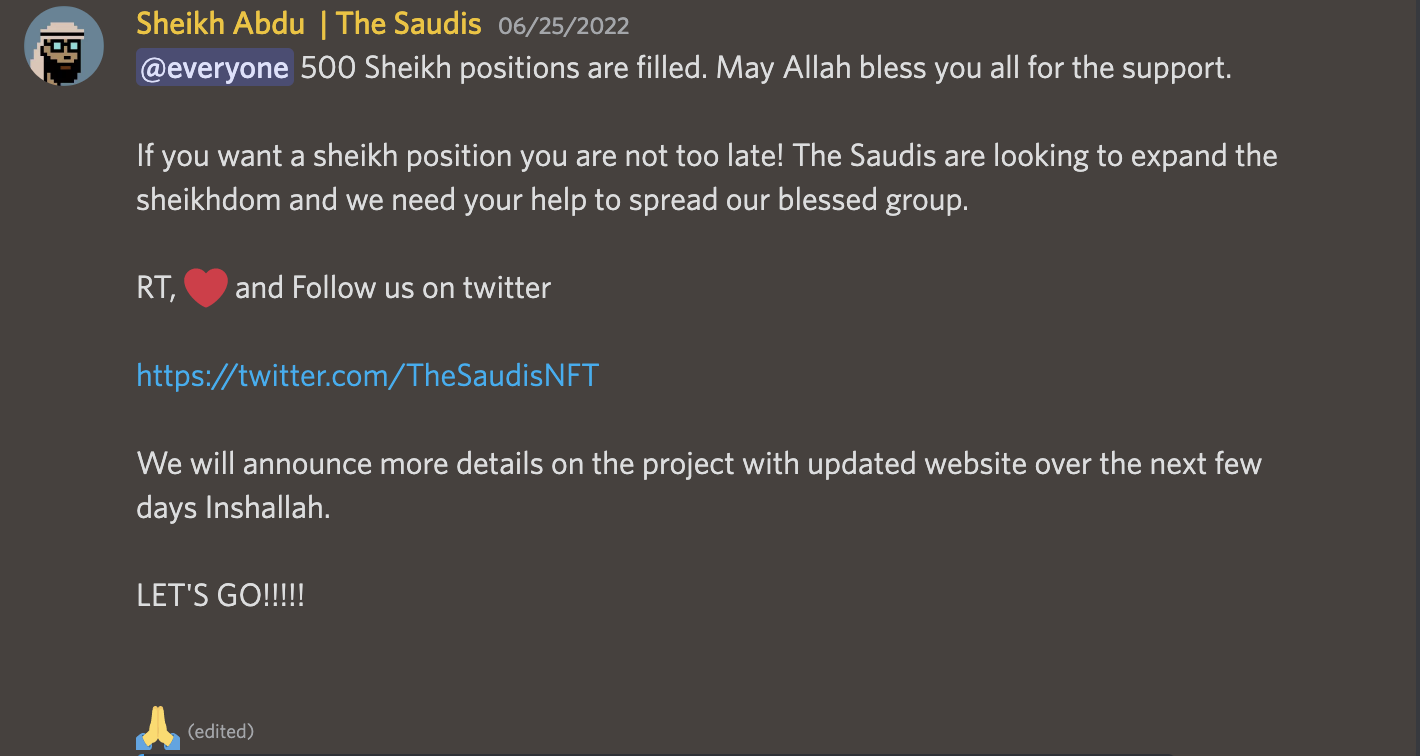Click the "RT," text before the heart
The height and width of the screenshot is (756, 1420).
coord(157,289)
